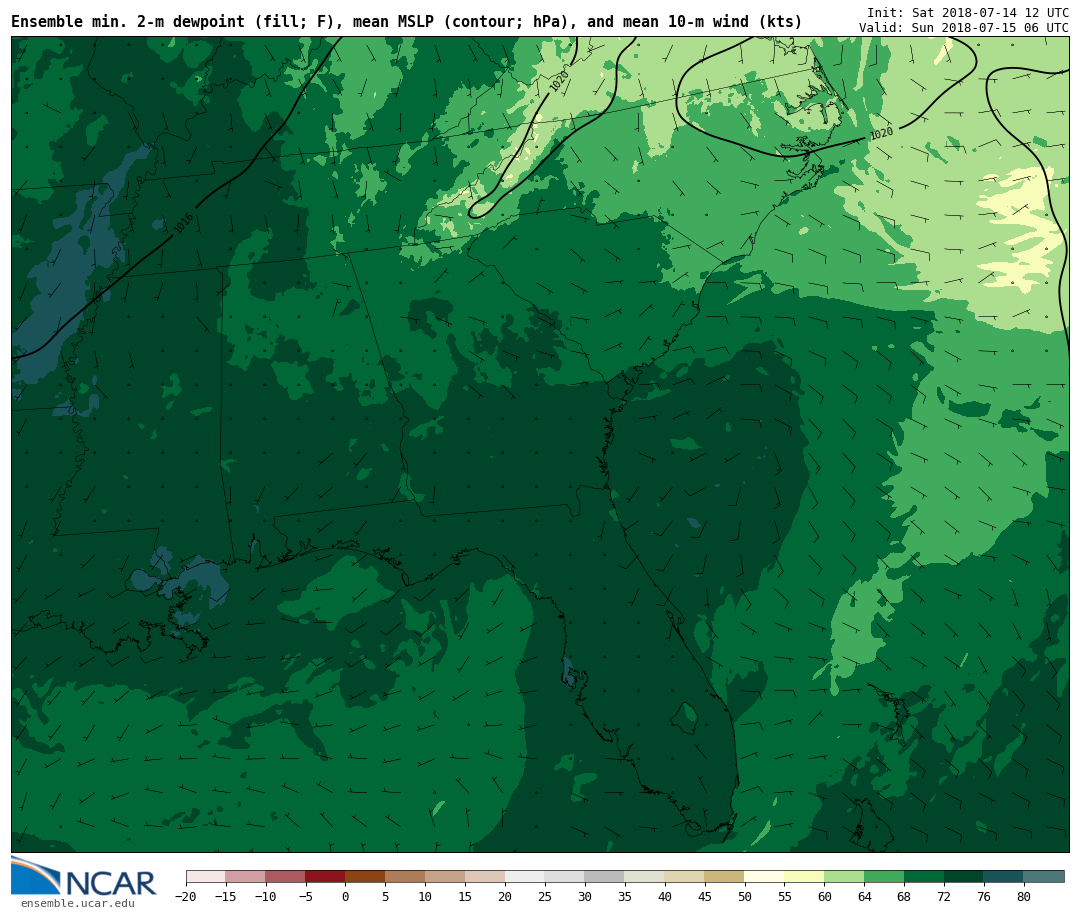This screenshot has height=915, width=1080.
Task: Pick the darkest green swatch between 72 and 76
Action: [x=964, y=876]
